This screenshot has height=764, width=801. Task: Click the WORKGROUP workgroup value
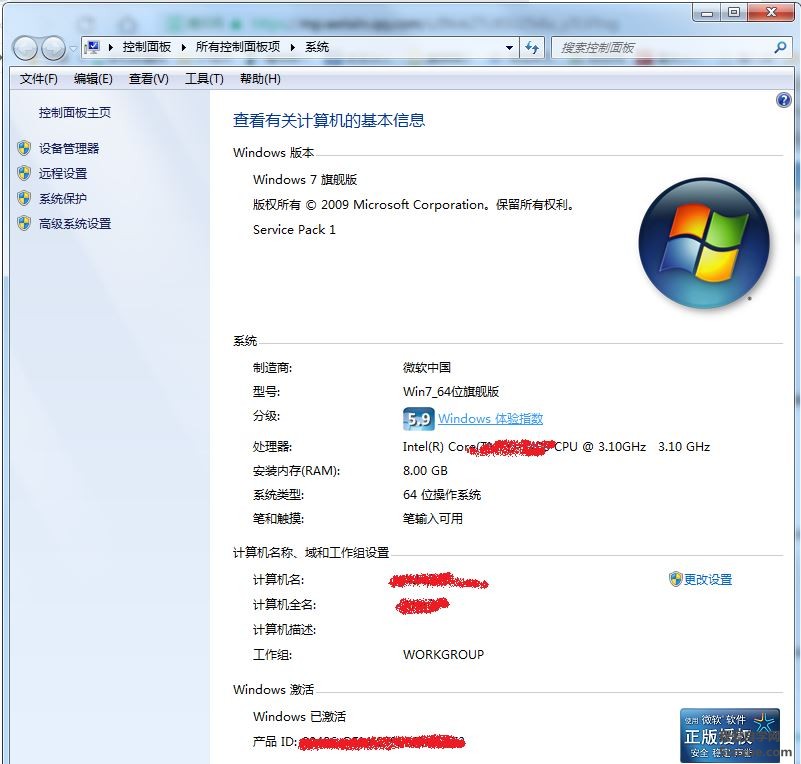pos(443,655)
